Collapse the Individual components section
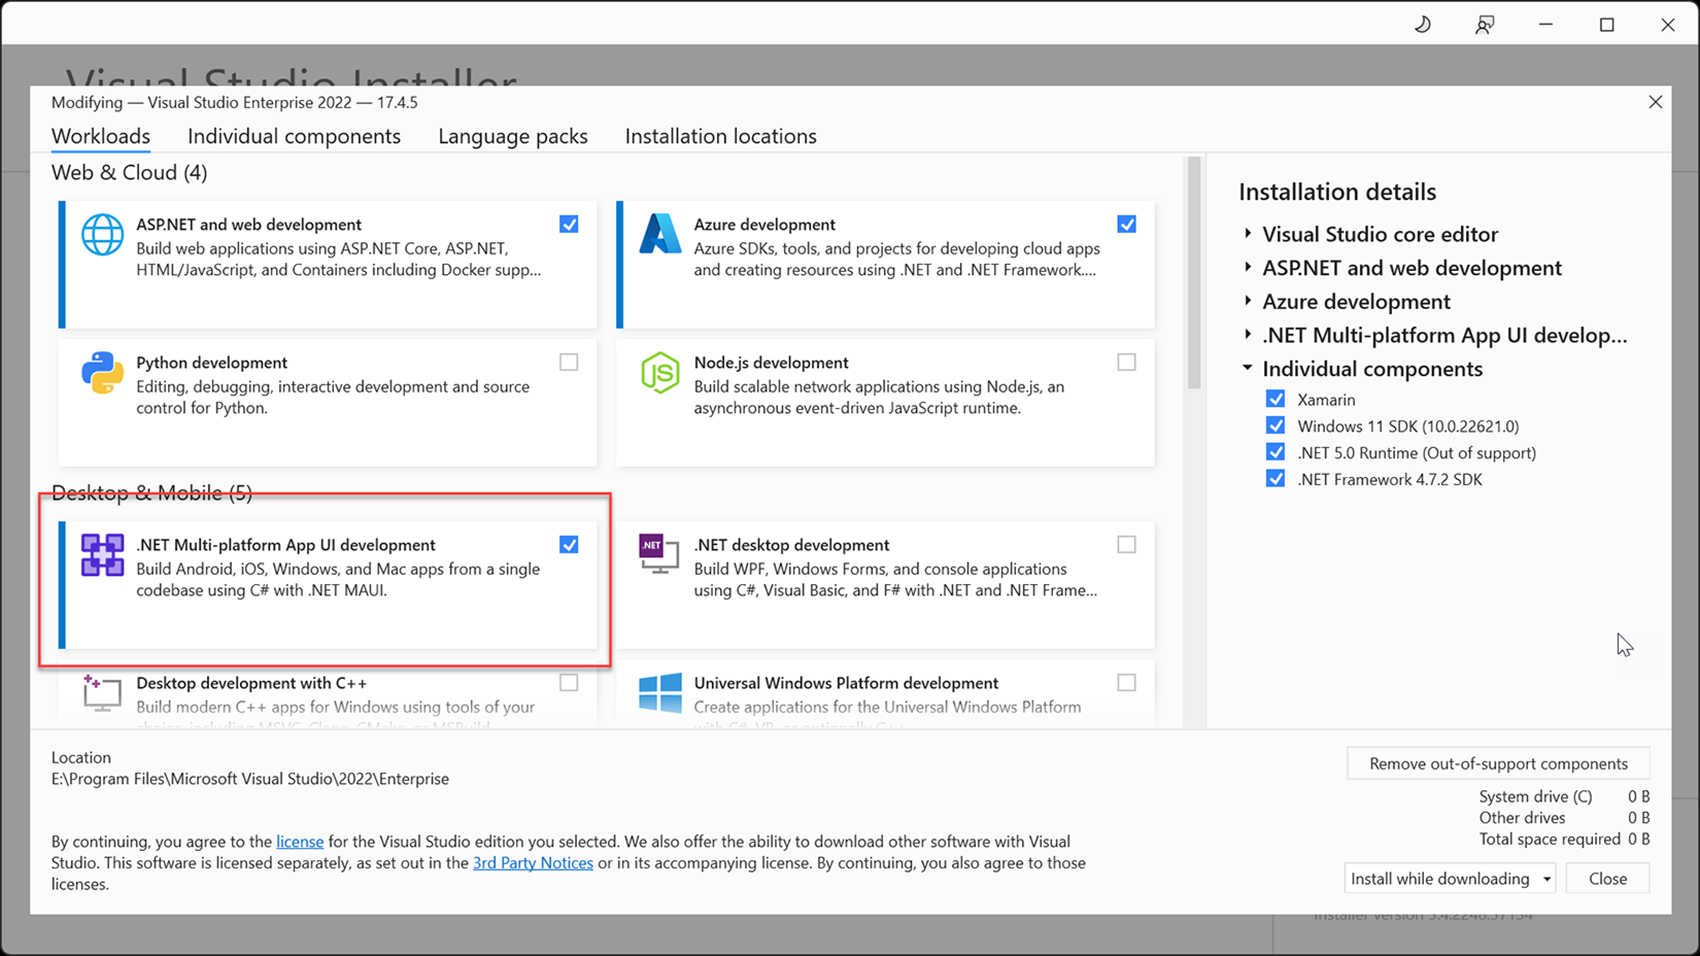This screenshot has height=956, width=1700. click(x=1246, y=367)
